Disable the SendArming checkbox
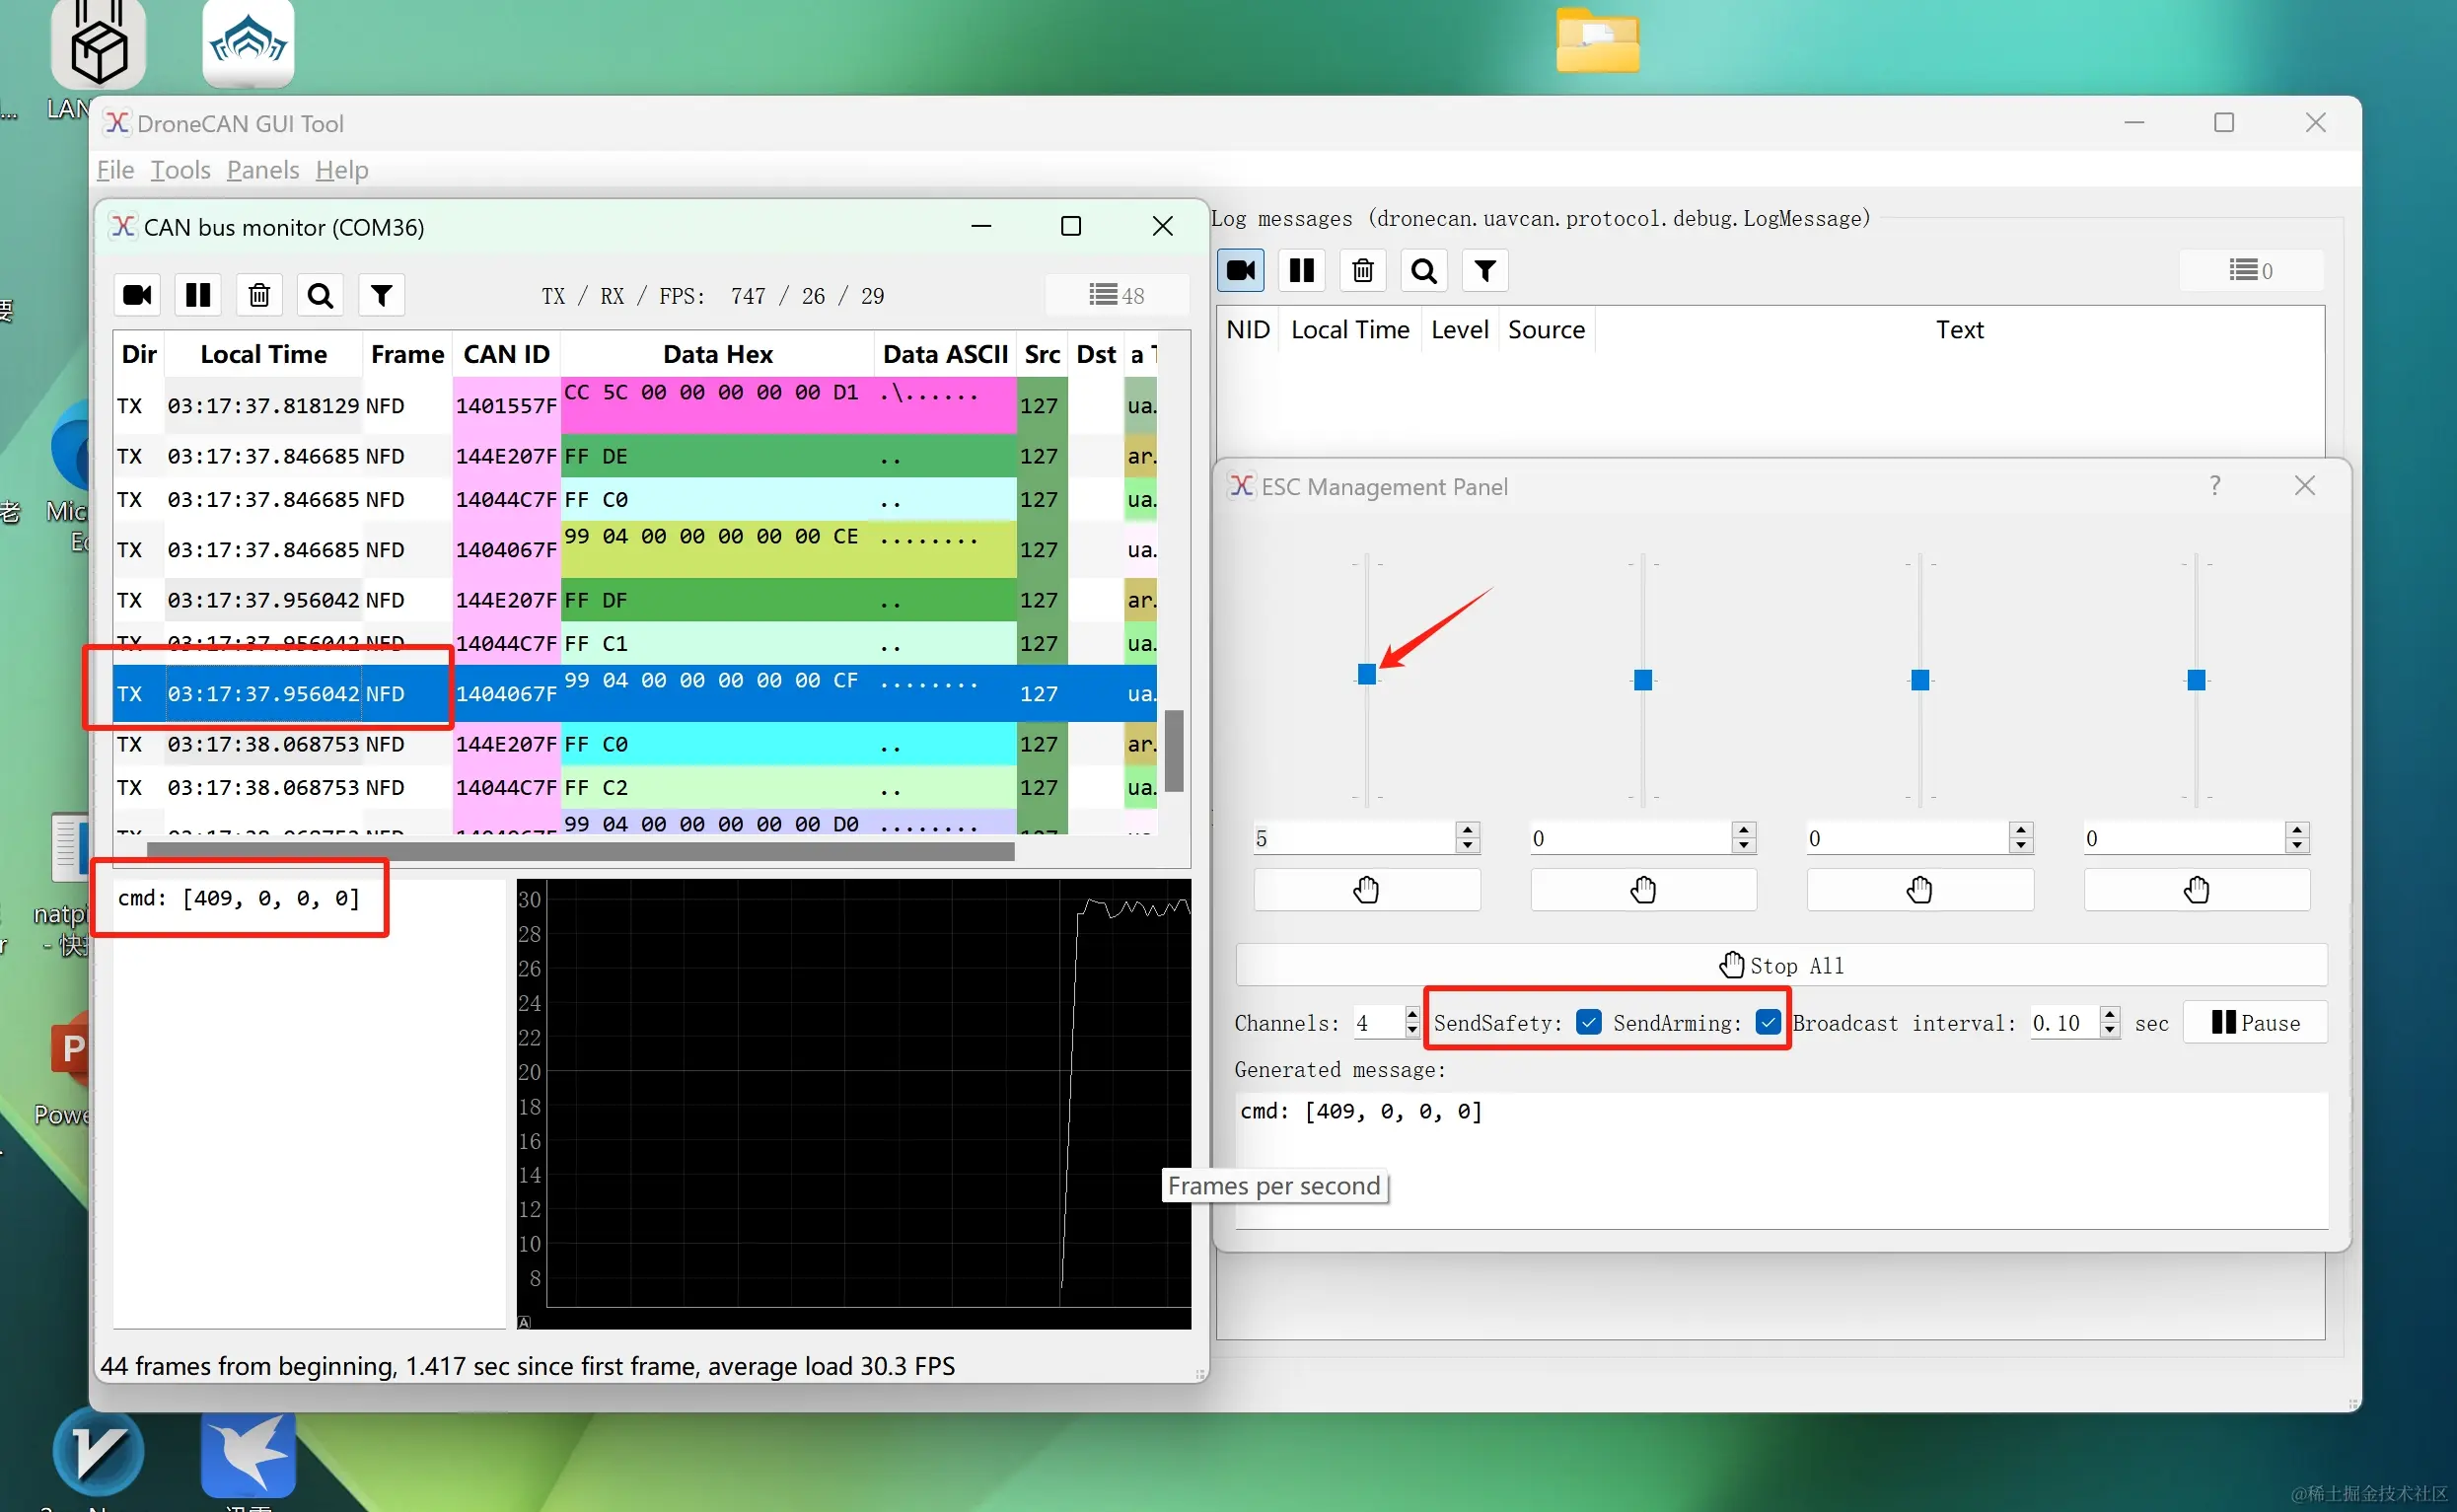Screen dimensions: 2457x1512 (1767, 1022)
